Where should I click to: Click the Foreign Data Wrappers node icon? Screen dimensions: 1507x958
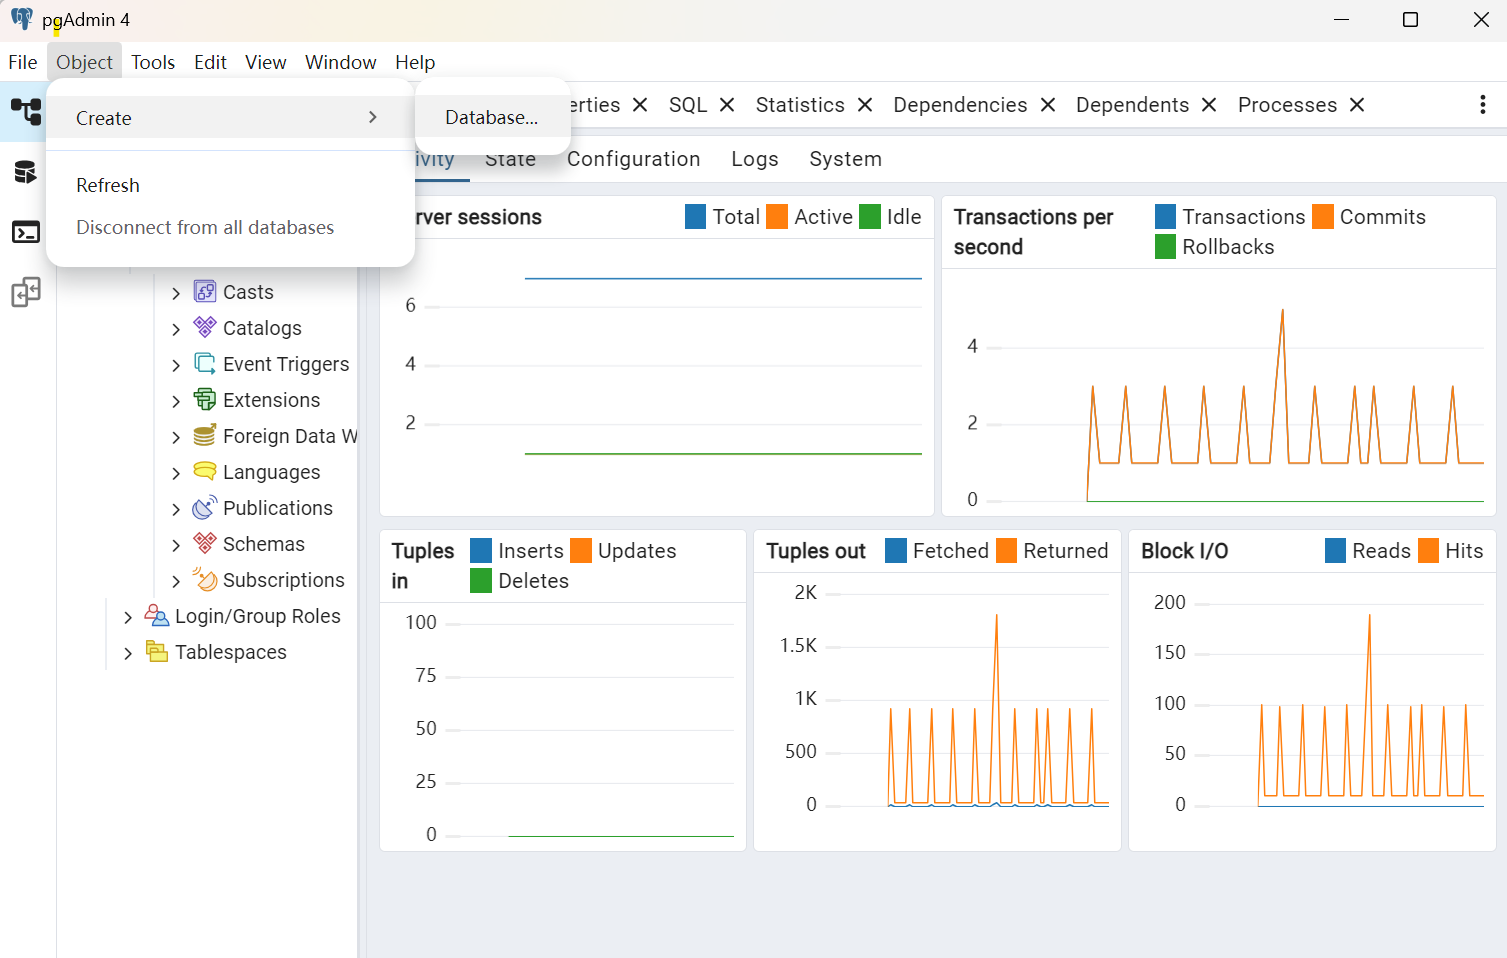[x=205, y=435]
